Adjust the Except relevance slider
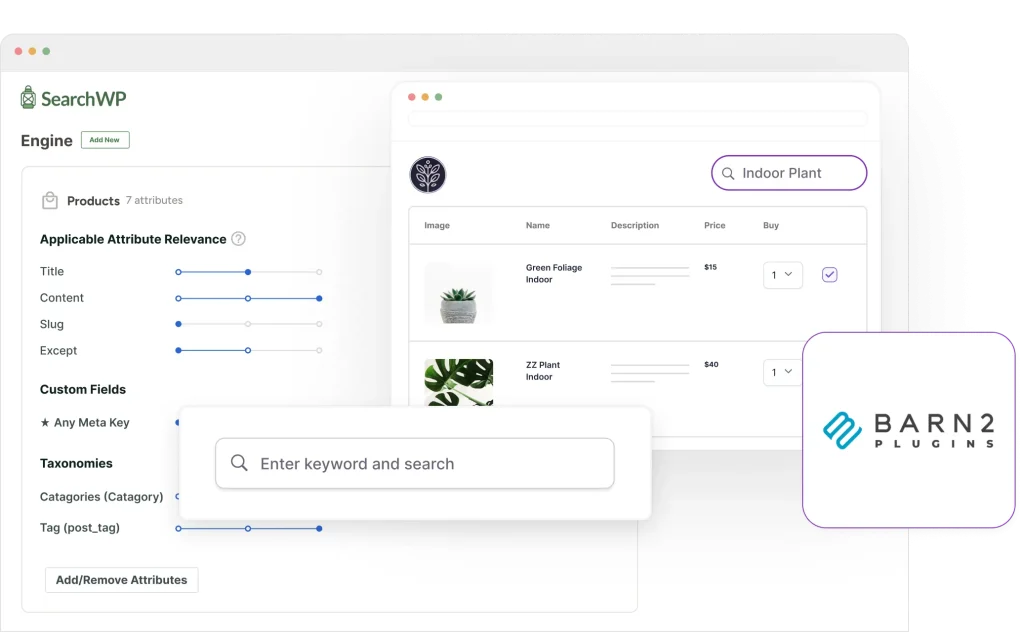The image size is (1024, 632). click(248, 351)
